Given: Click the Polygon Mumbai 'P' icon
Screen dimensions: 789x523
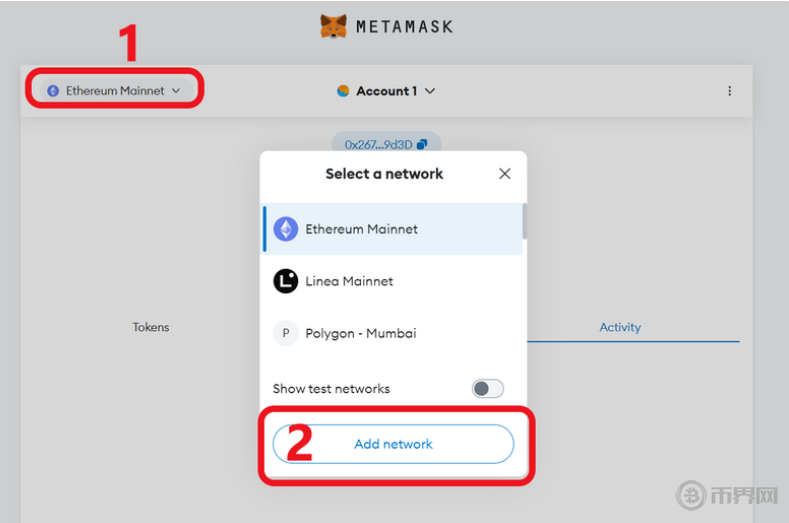Looking at the screenshot, I should (x=286, y=333).
